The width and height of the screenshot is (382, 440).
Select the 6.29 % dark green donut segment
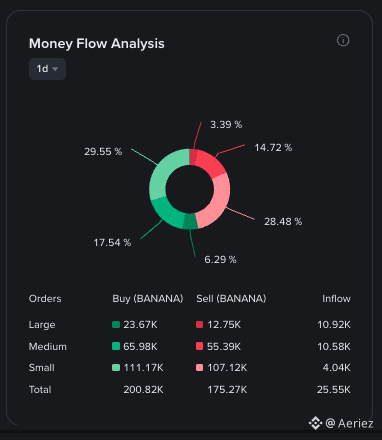(x=190, y=221)
